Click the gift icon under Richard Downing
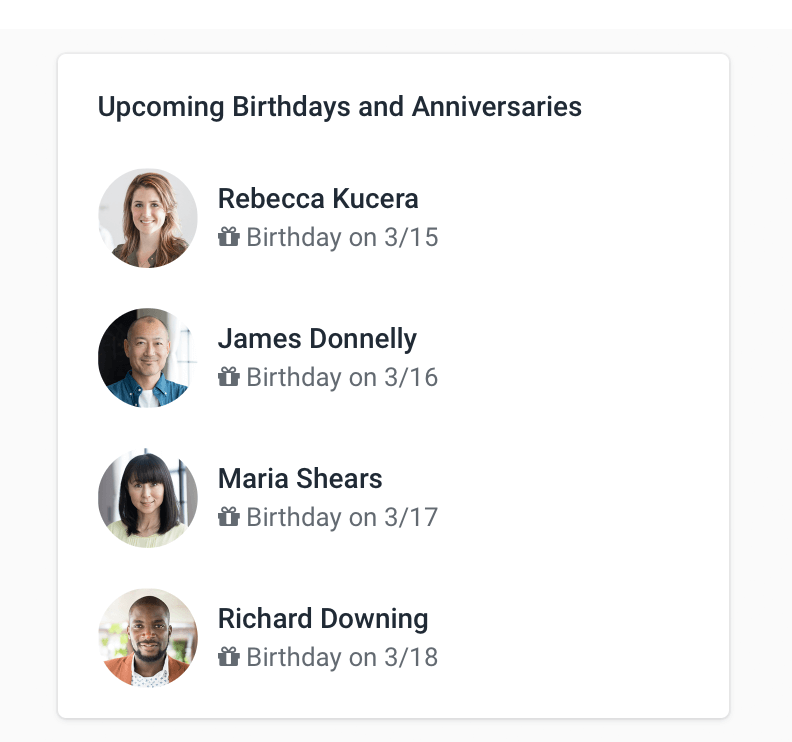 click(229, 657)
